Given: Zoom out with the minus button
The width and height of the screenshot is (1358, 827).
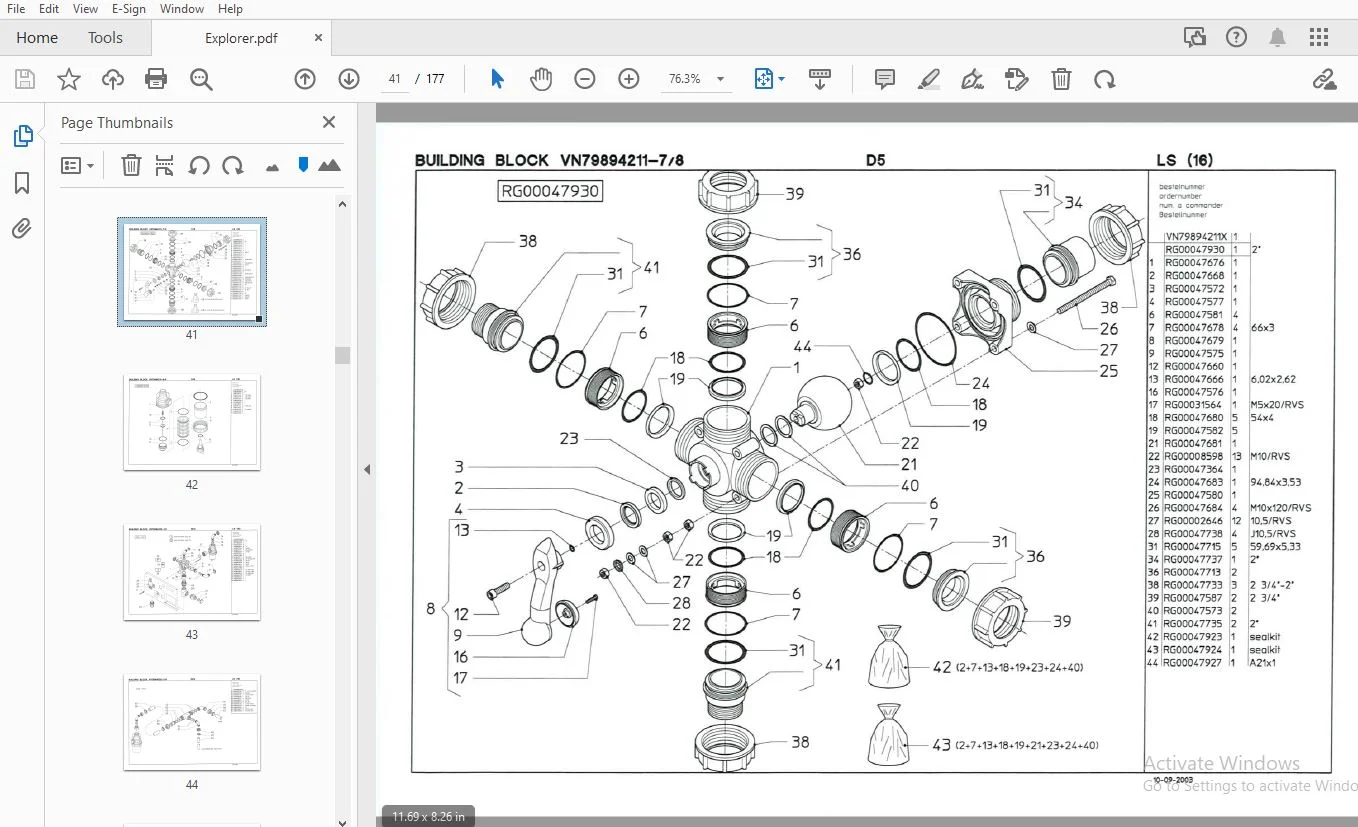Looking at the screenshot, I should click(x=585, y=79).
